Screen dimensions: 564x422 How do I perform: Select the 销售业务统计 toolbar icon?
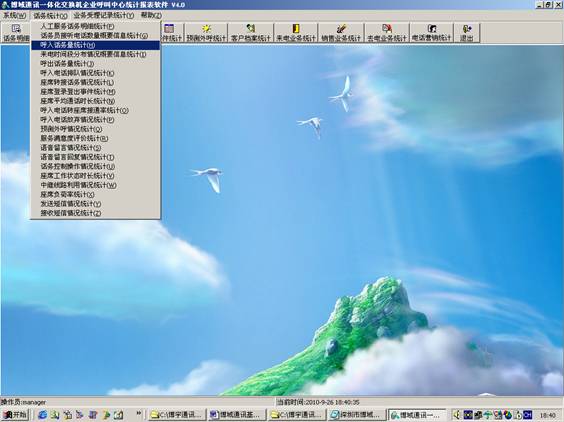341,33
